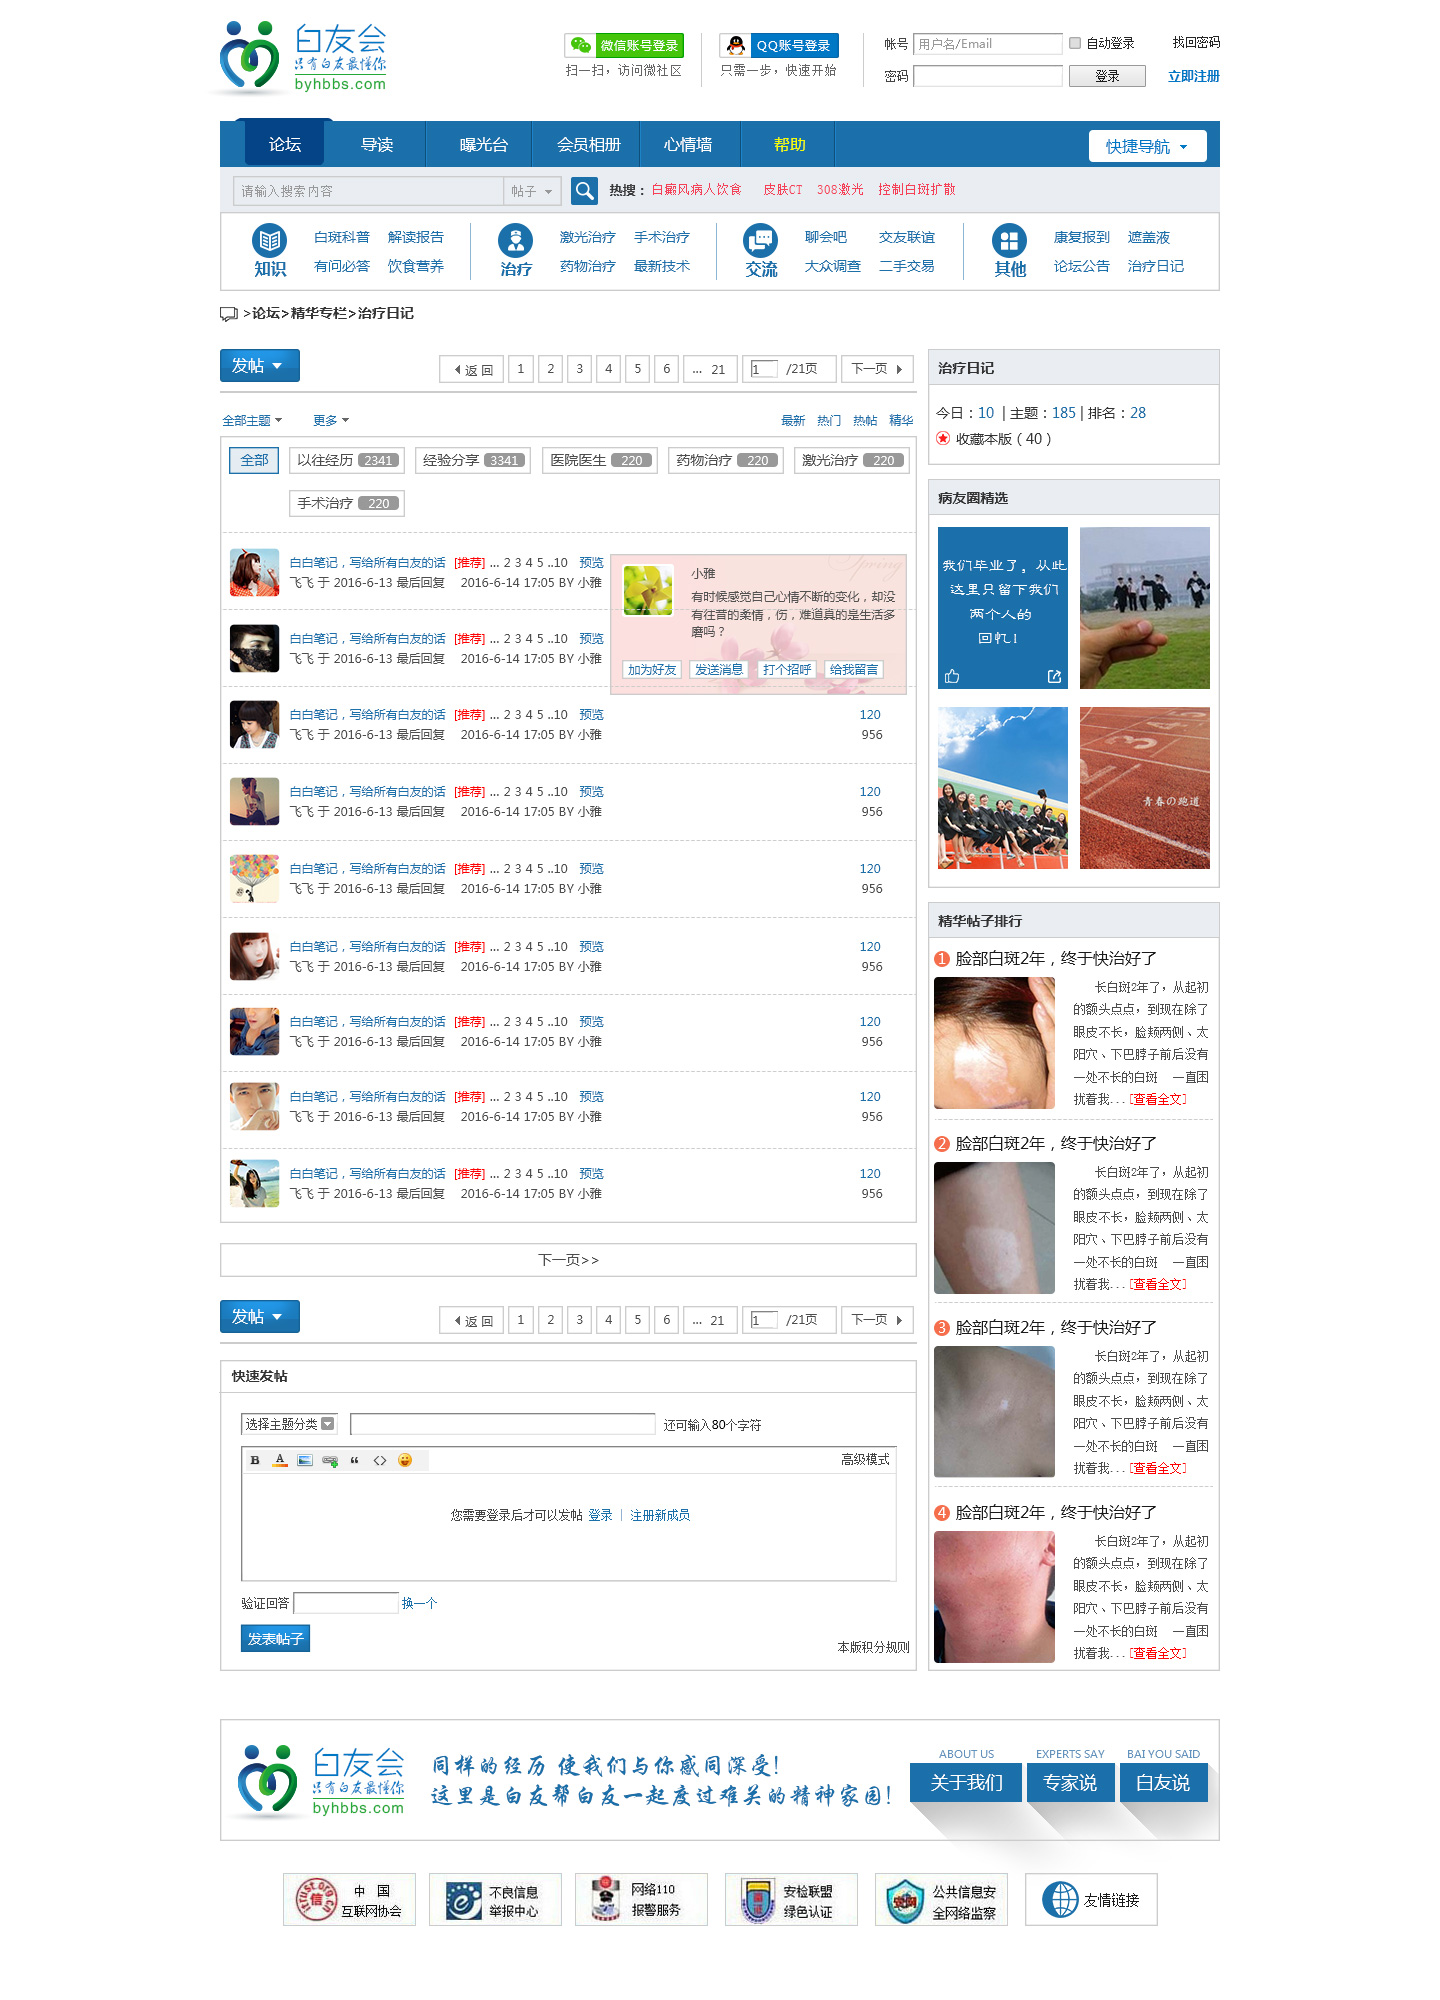Open the 青春の跑道 track photo thumbnail

coord(1144,788)
